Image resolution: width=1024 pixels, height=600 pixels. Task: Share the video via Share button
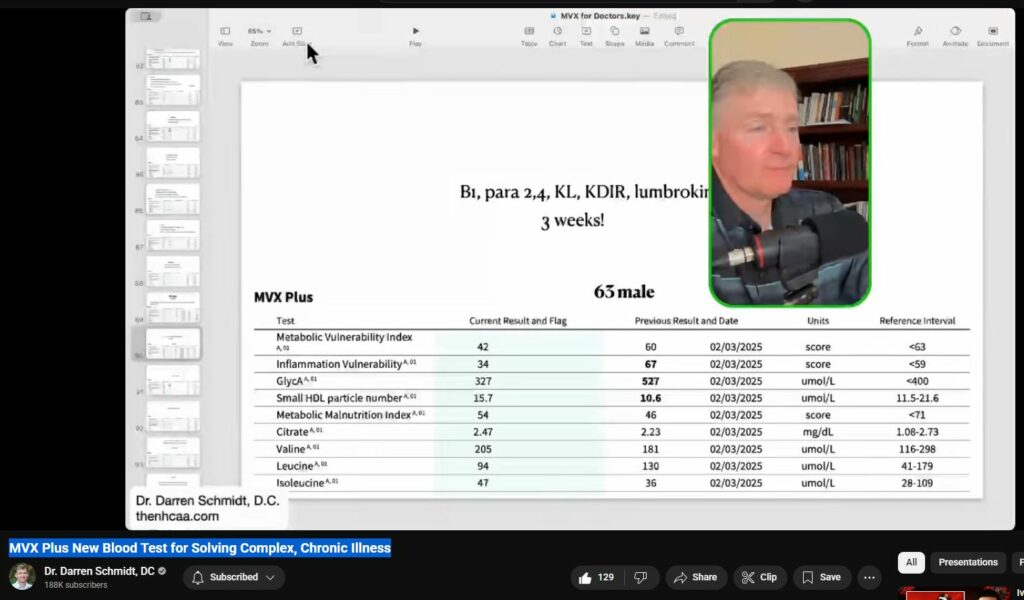coord(696,578)
